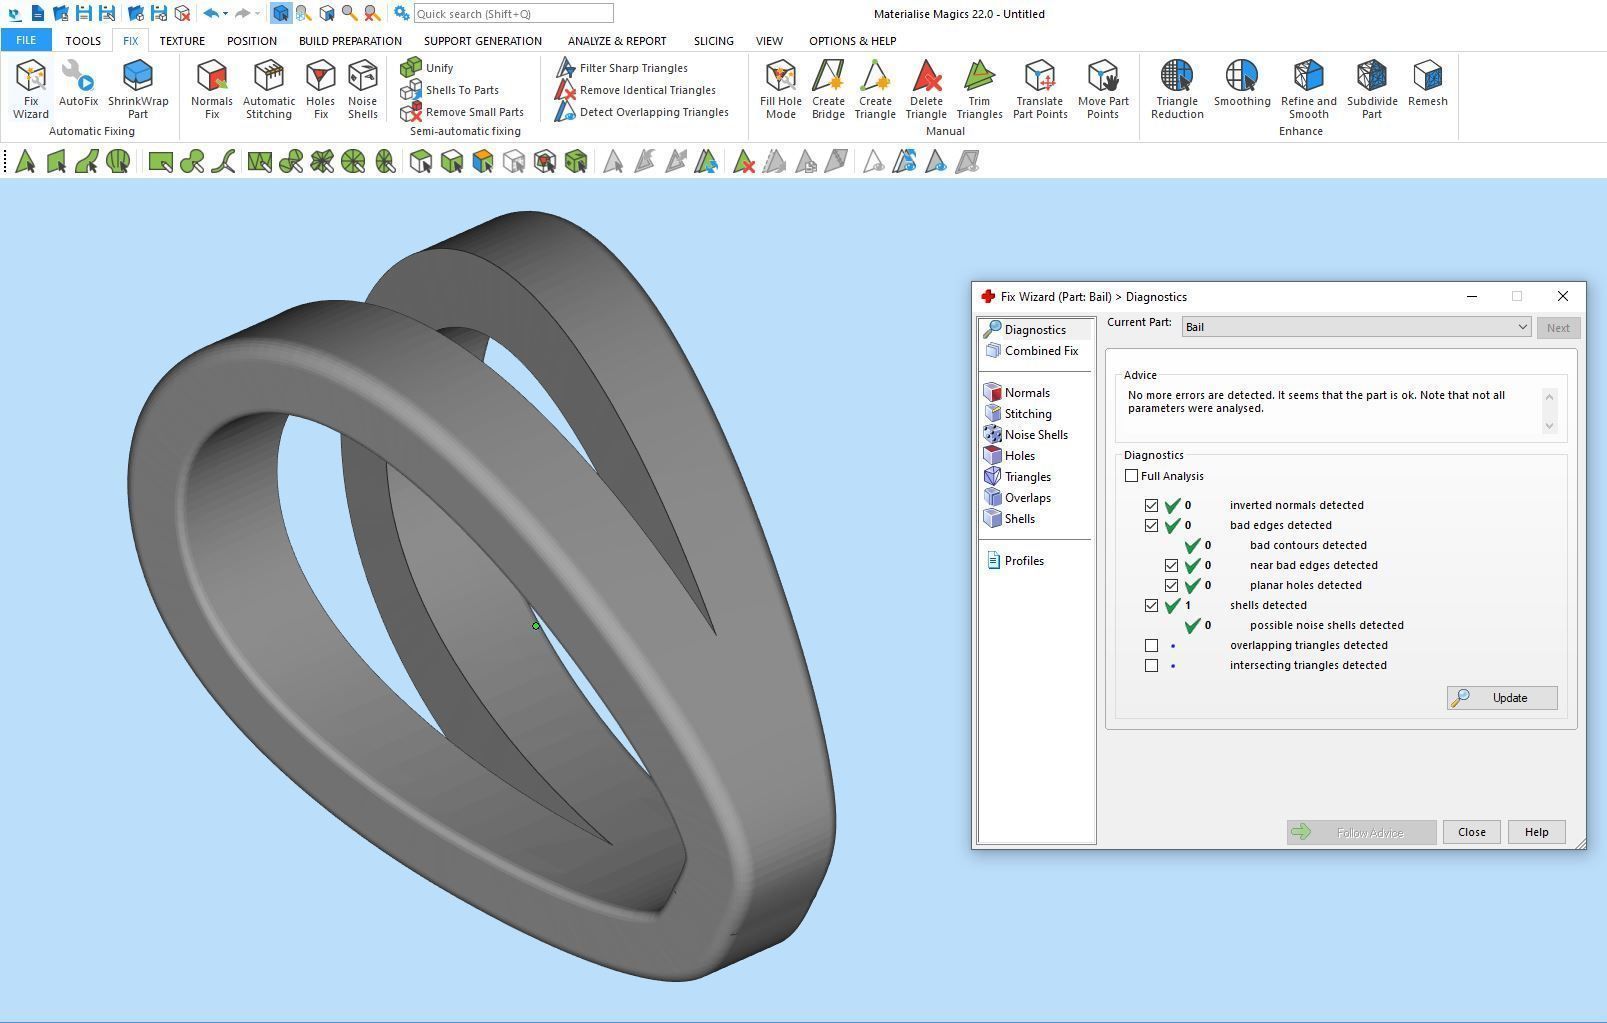Switch to the SLICING tab
Screen dimensions: 1607x1023
pyautogui.click(x=714, y=41)
